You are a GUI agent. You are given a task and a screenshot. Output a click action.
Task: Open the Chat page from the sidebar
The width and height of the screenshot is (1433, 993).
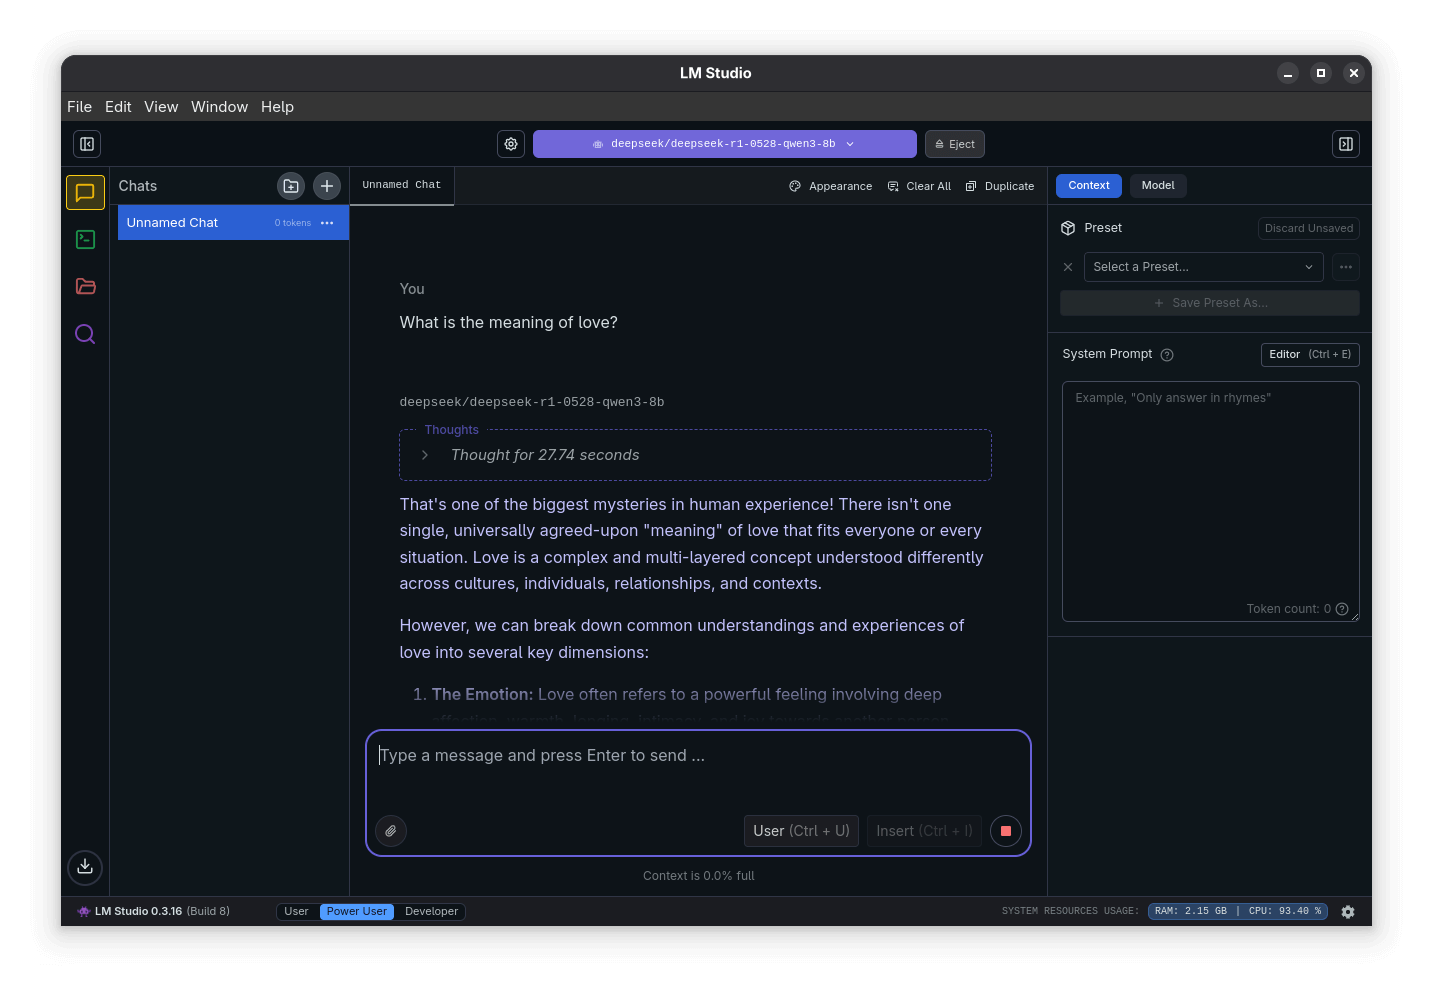coord(85,192)
